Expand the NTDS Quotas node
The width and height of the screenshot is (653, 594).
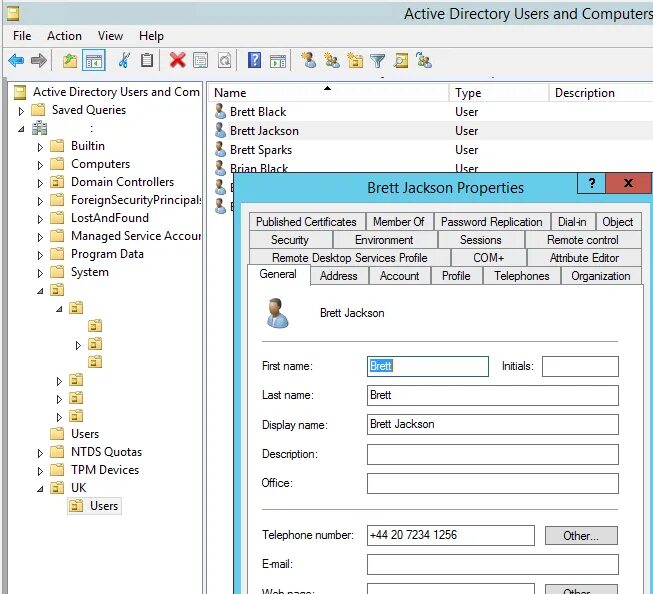pyautogui.click(x=40, y=453)
